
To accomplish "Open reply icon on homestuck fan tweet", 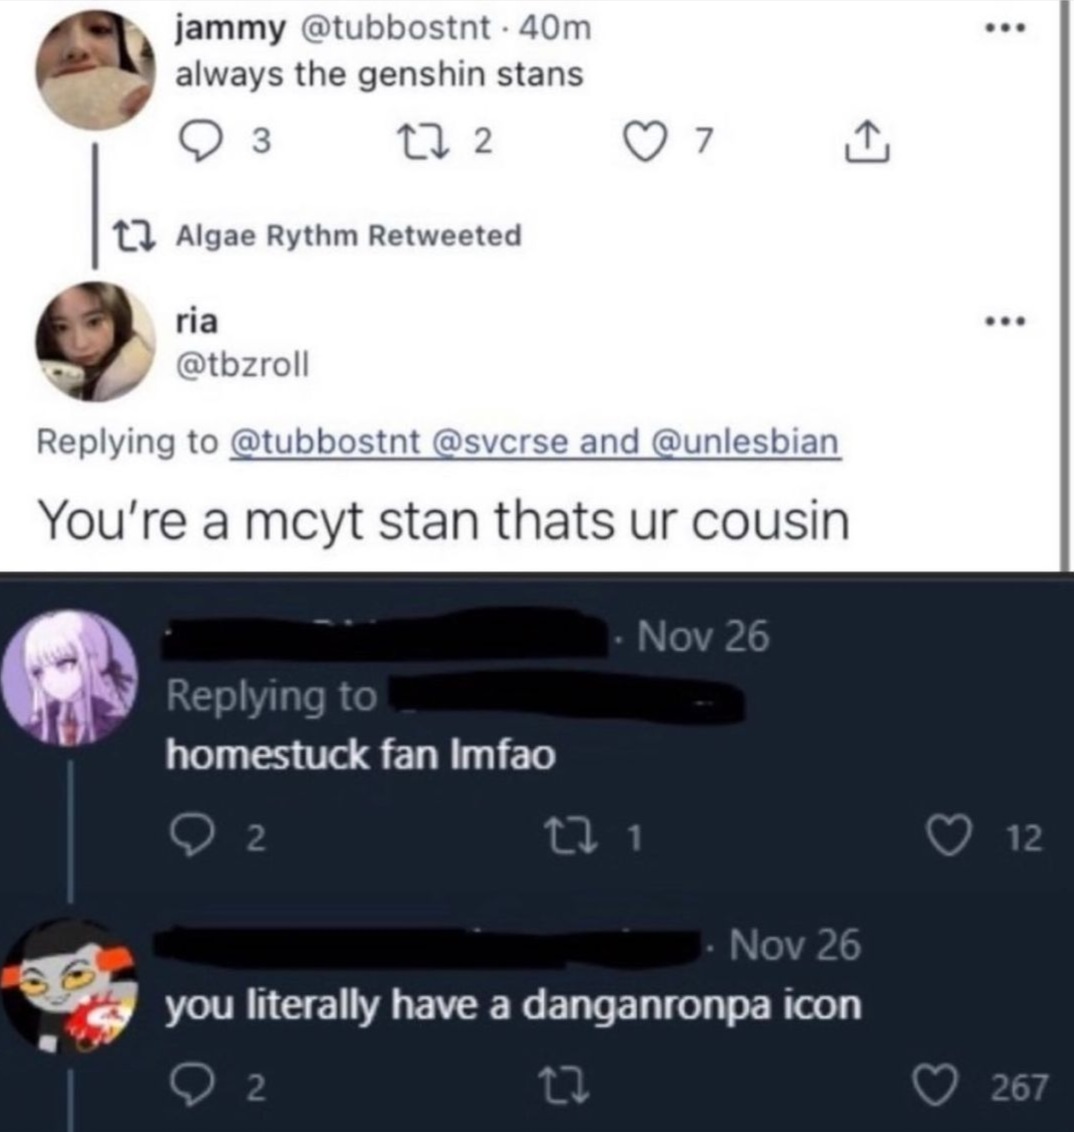I will point(191,839).
